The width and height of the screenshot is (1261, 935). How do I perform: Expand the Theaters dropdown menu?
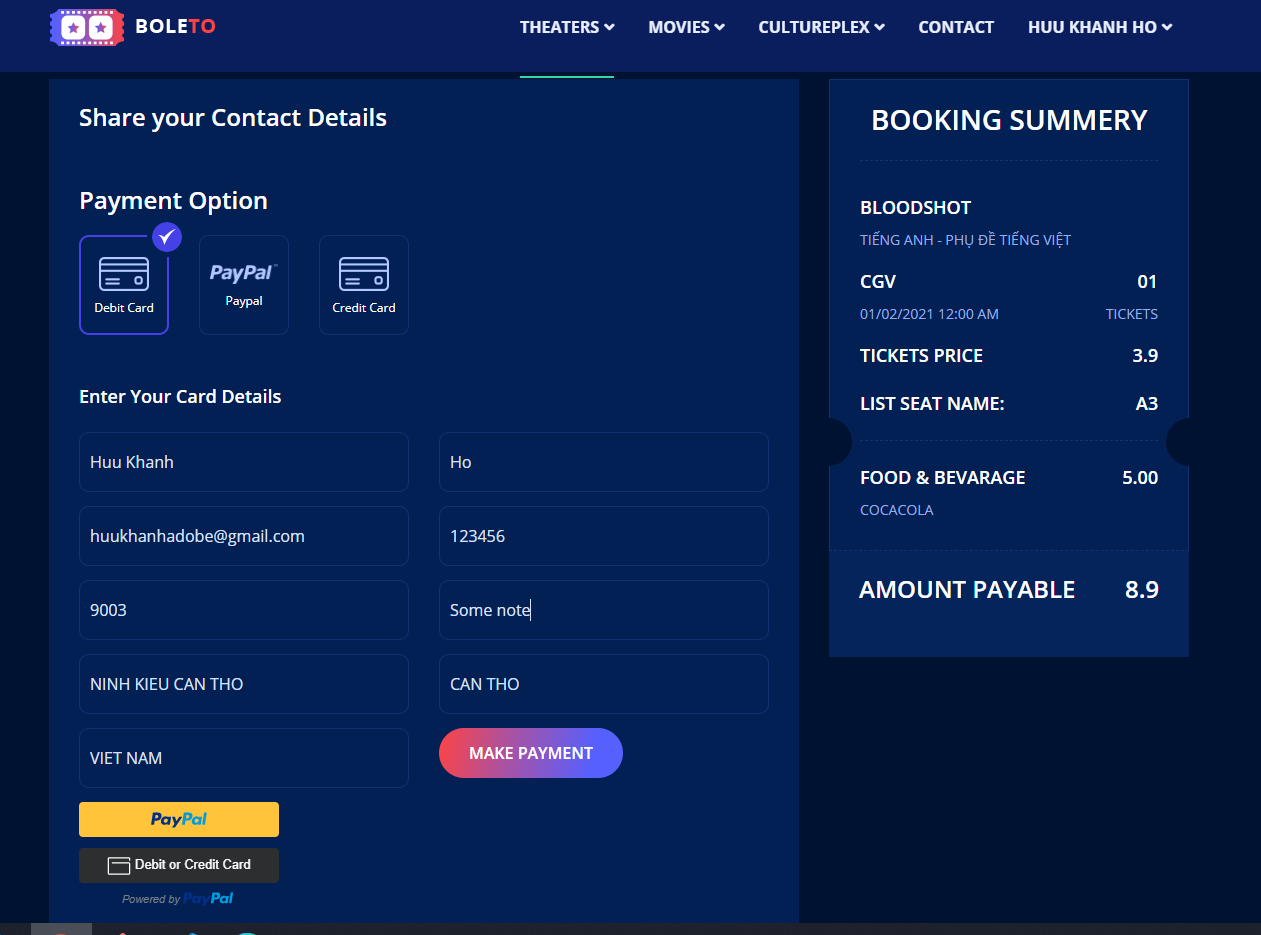[566, 27]
